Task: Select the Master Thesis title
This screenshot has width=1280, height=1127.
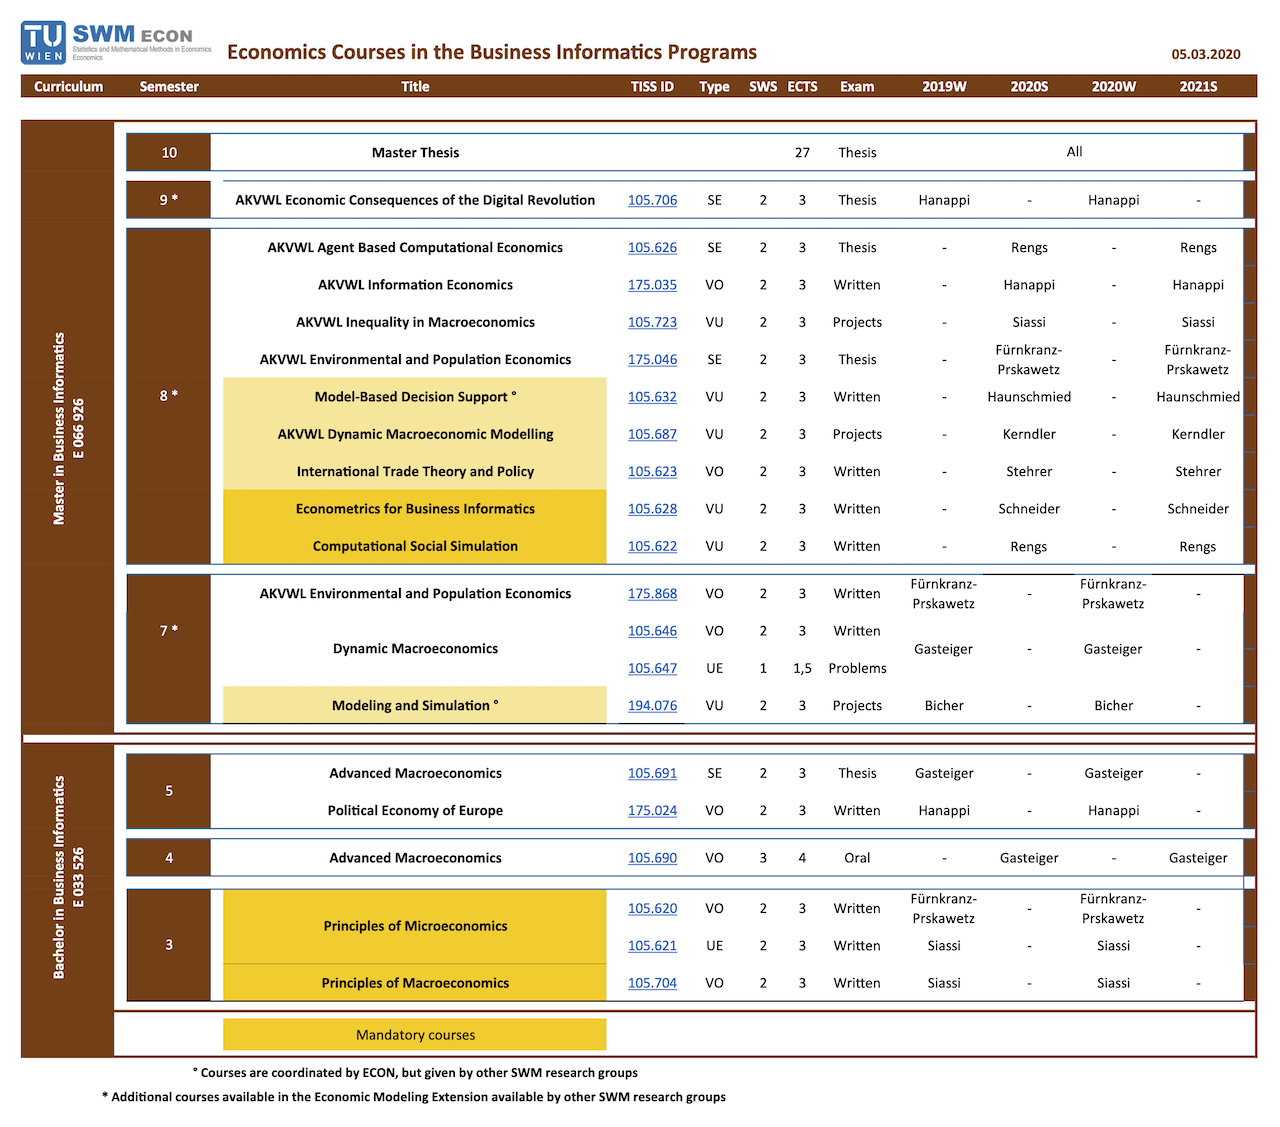Action: [x=415, y=153]
